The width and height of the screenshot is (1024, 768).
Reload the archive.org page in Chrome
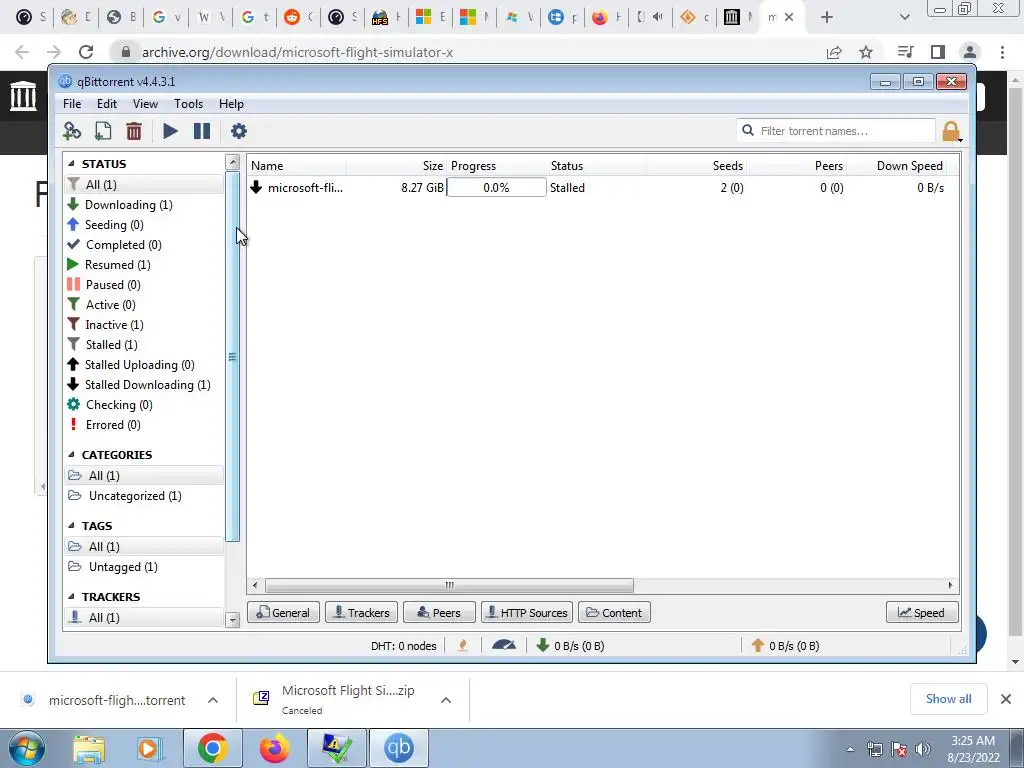point(86,52)
